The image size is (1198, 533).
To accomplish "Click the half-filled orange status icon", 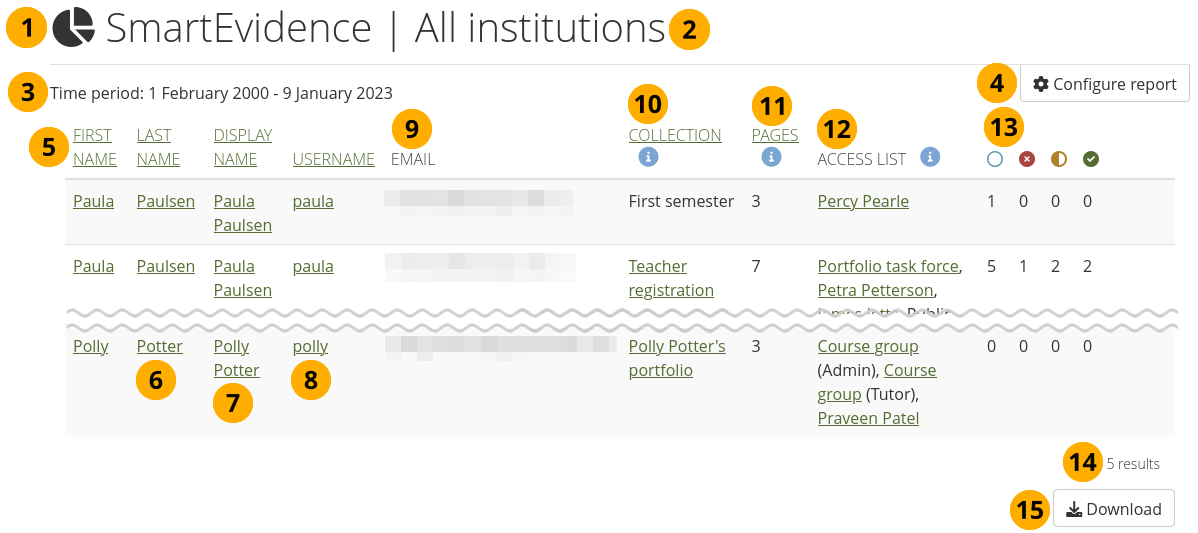I will [1059, 159].
